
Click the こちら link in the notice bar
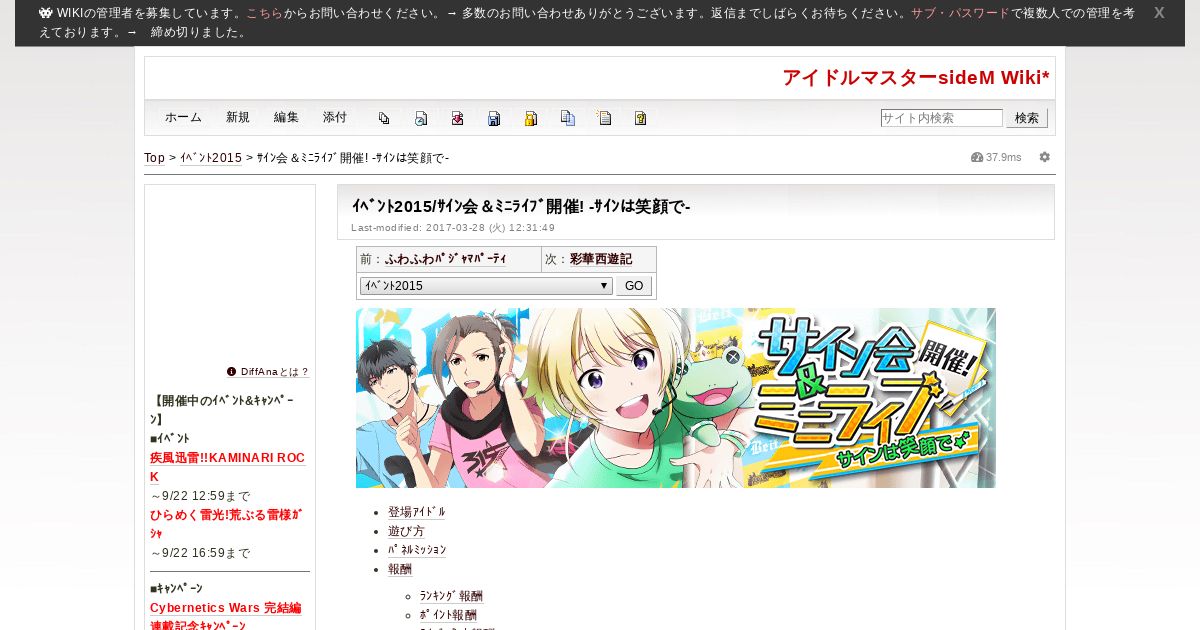[x=264, y=14]
